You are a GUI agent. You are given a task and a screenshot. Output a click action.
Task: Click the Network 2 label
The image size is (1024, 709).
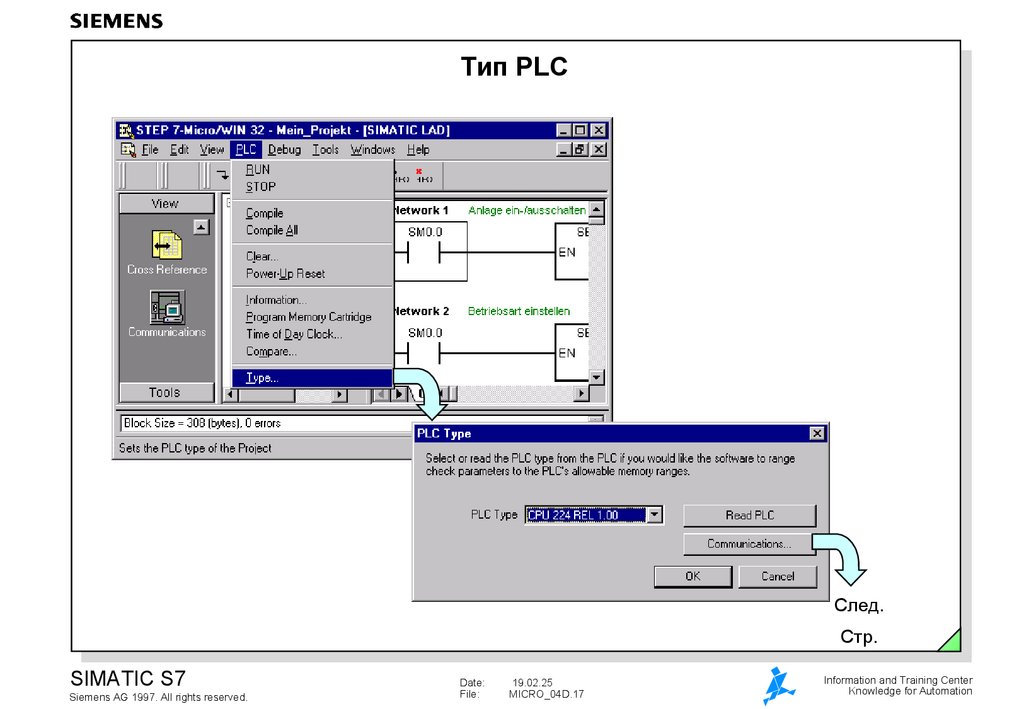[x=421, y=311]
